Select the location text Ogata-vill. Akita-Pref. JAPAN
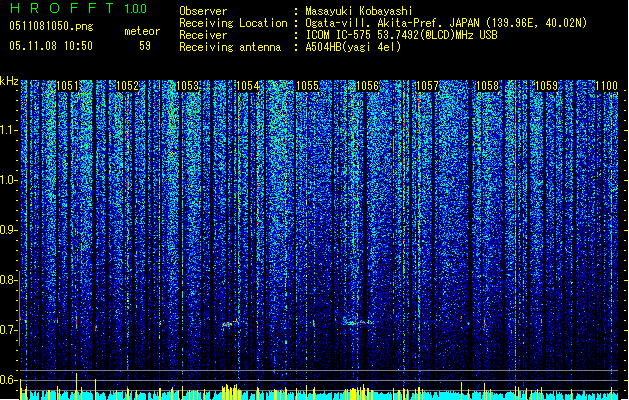The height and width of the screenshot is (400, 629). [392, 23]
